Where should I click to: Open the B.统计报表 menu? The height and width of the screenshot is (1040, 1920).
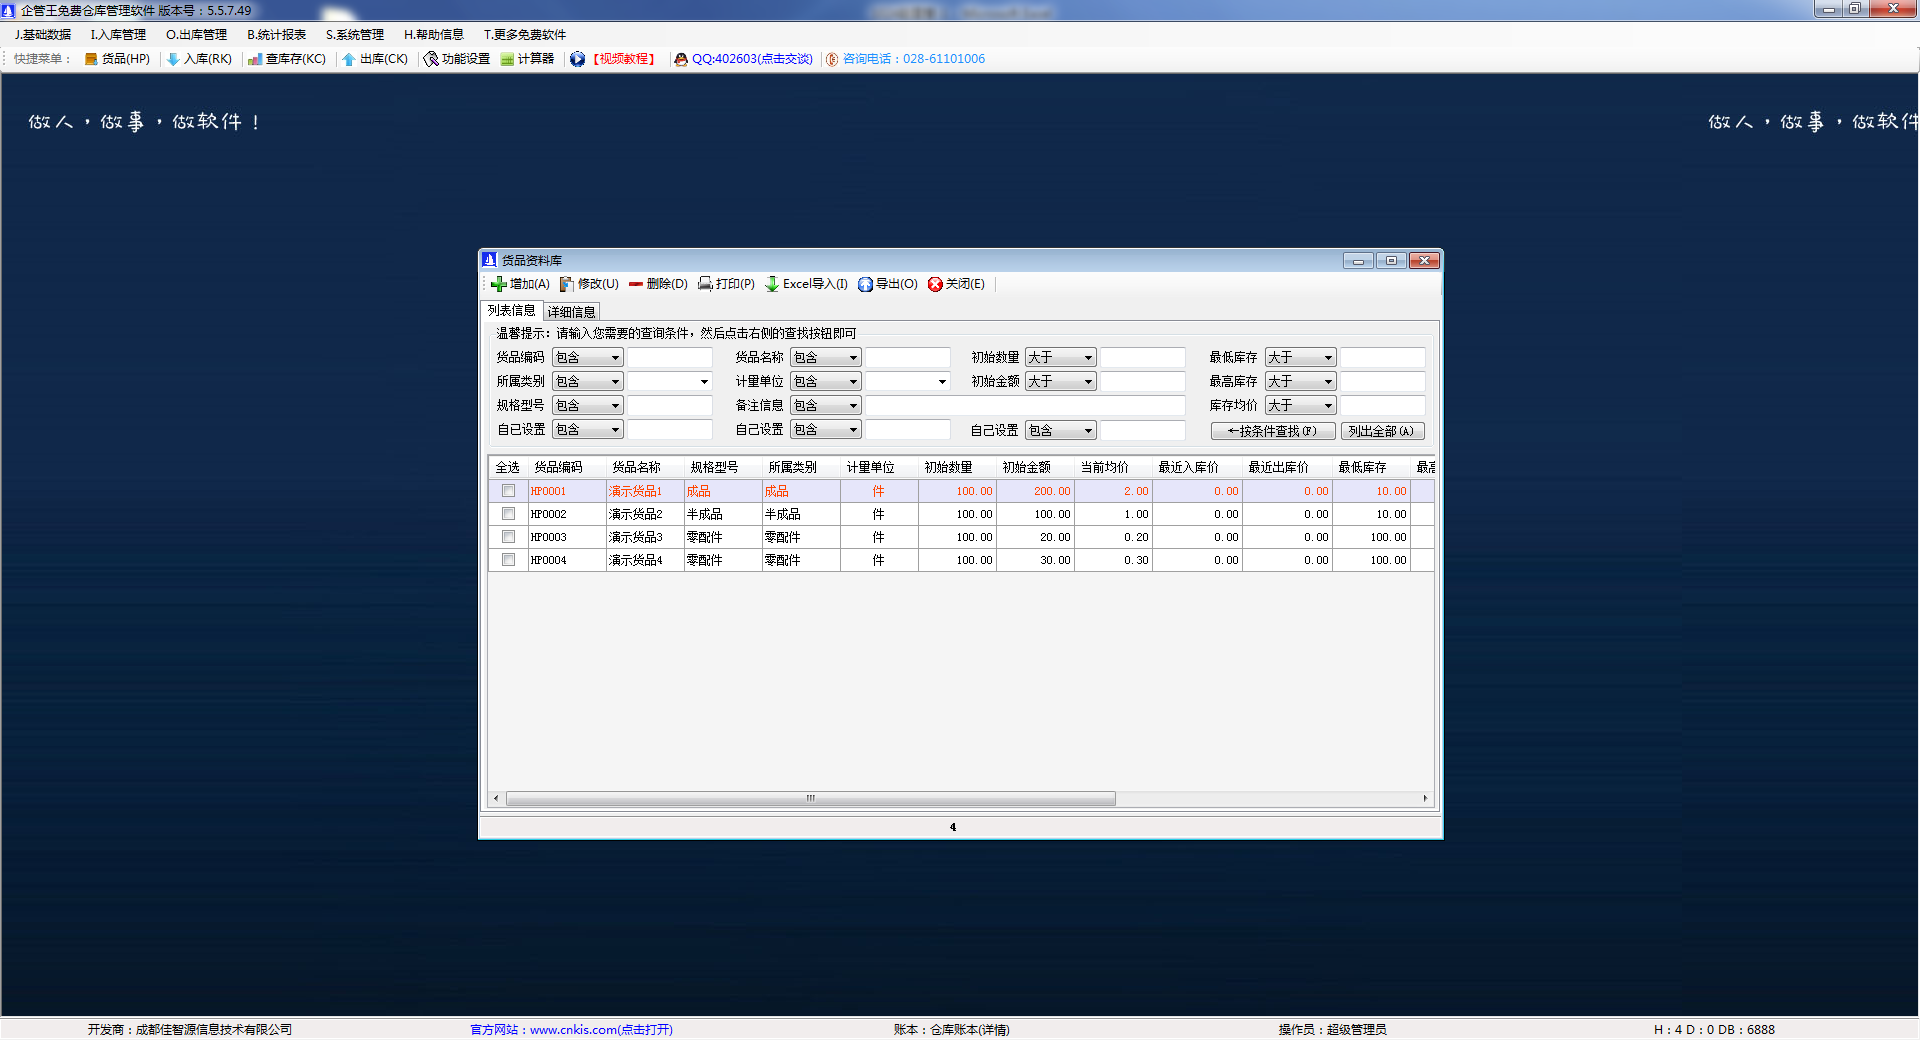pyautogui.click(x=277, y=35)
